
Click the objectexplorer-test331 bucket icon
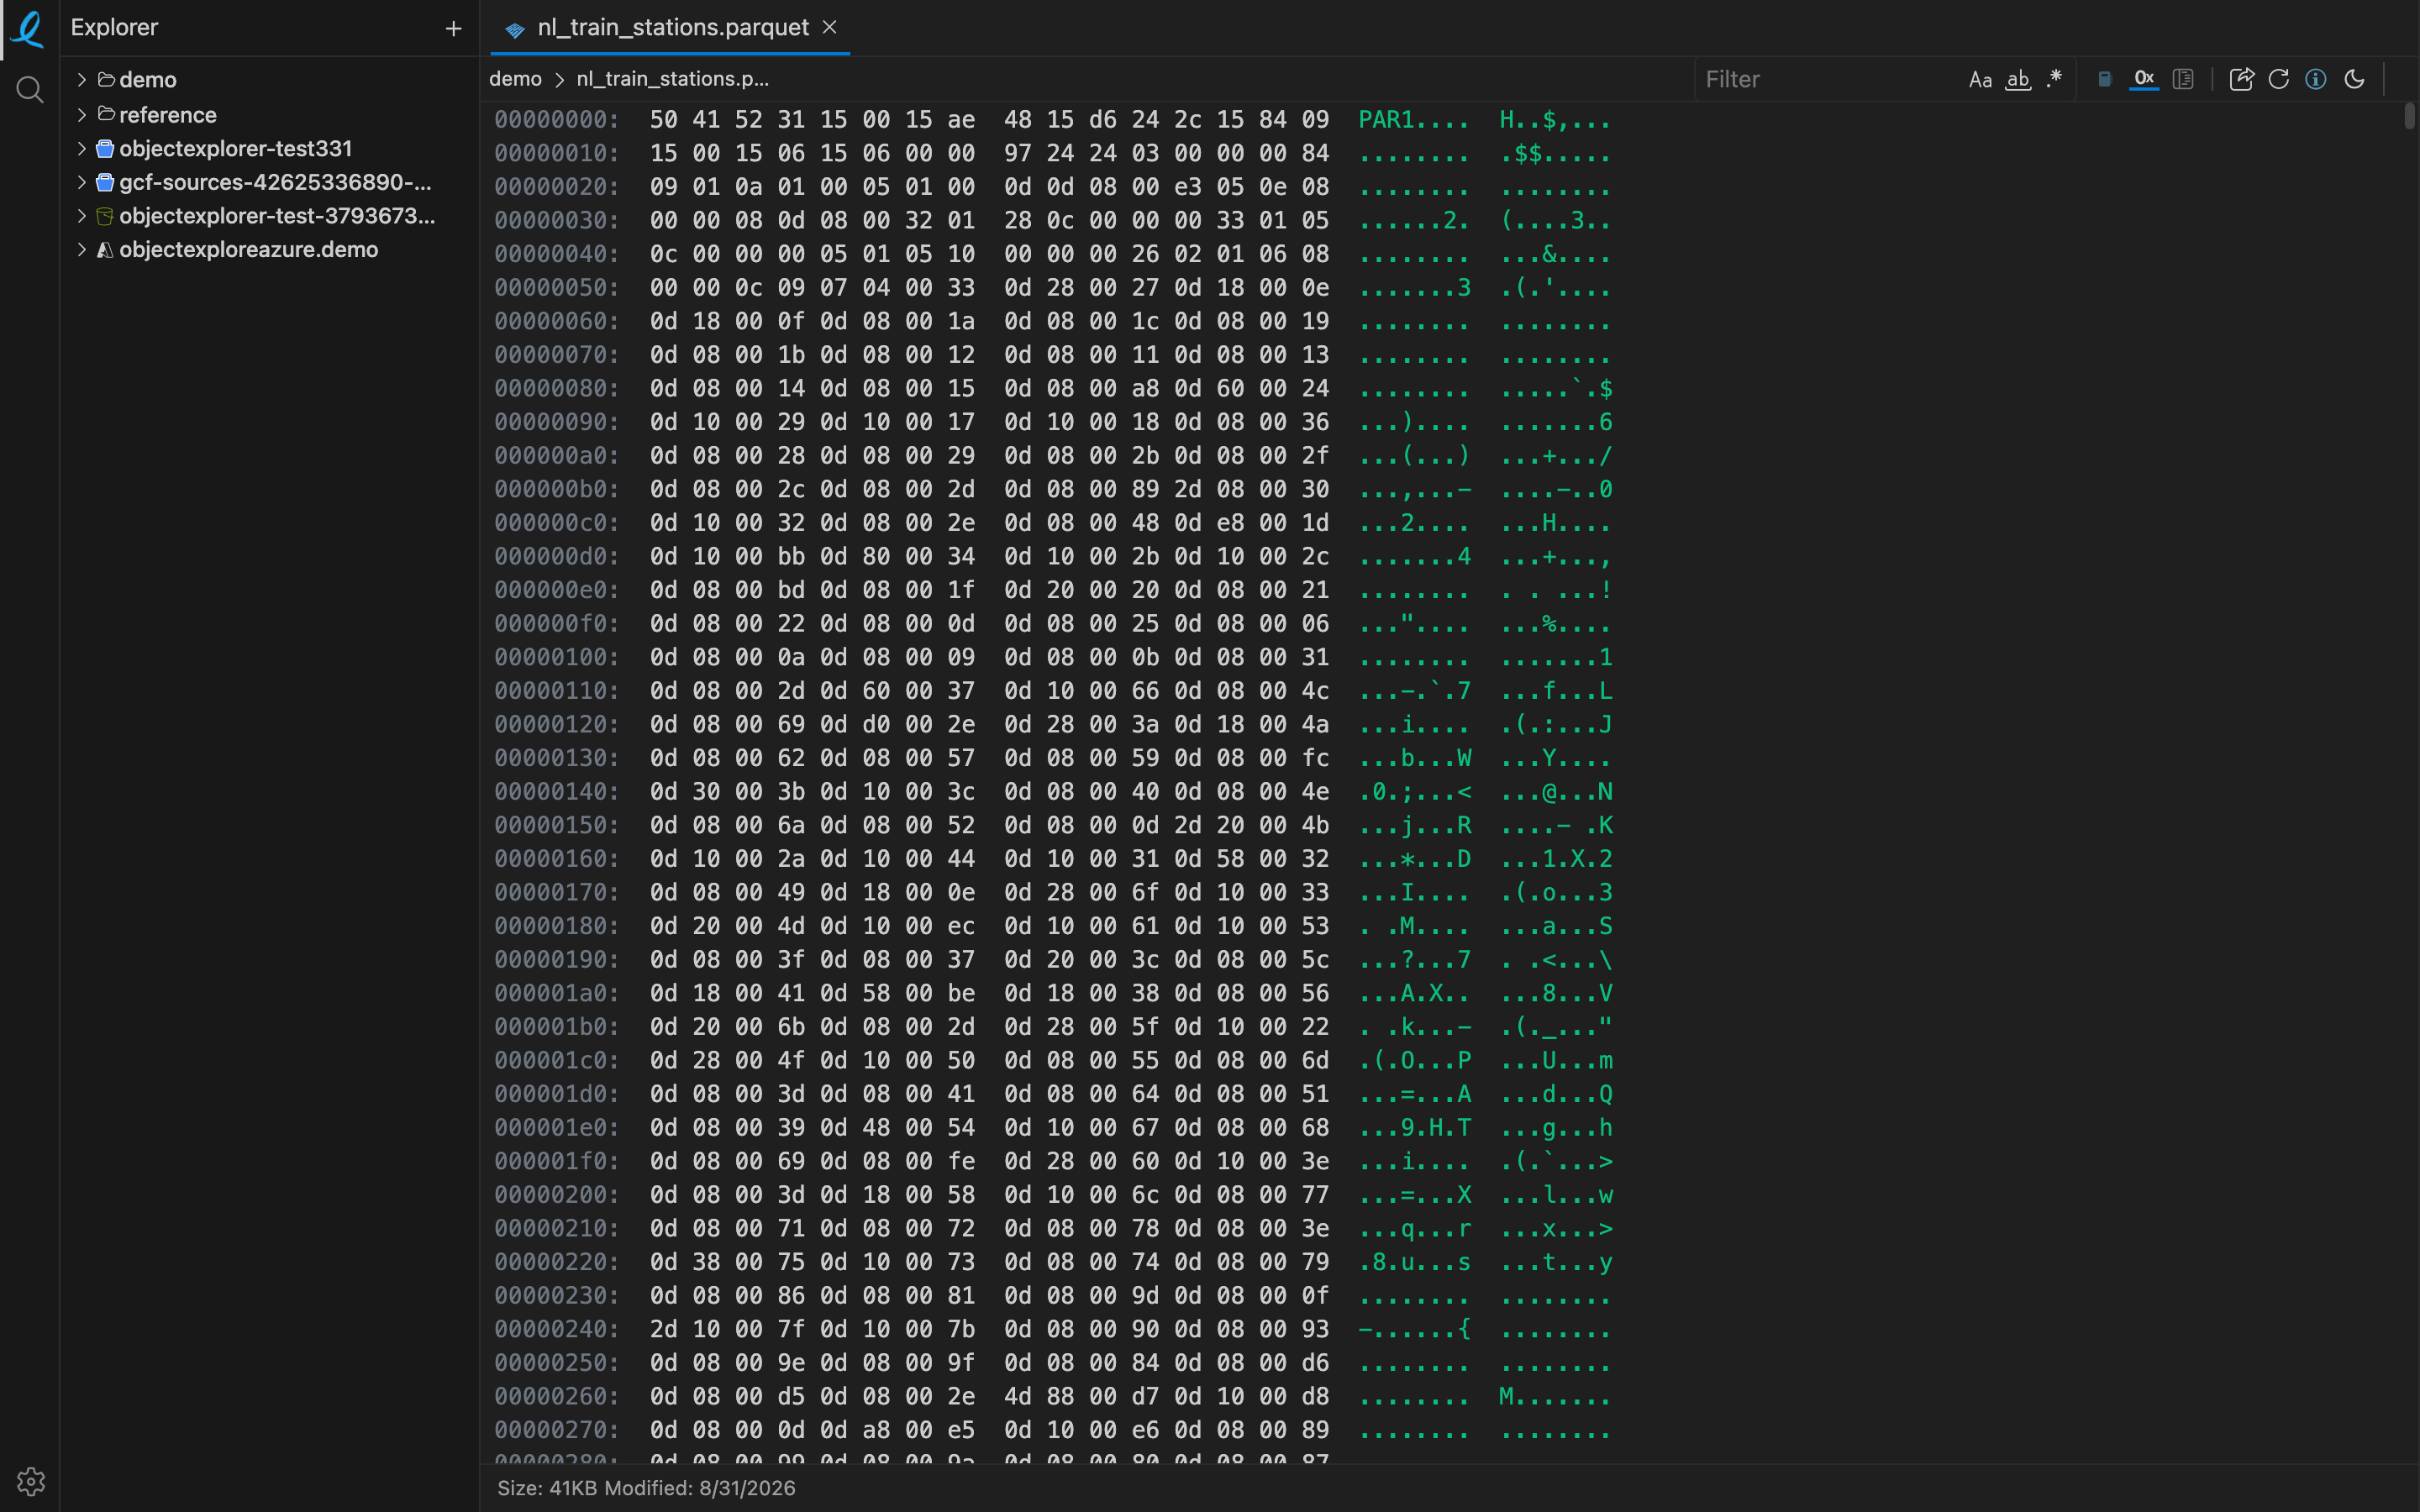pos(105,148)
